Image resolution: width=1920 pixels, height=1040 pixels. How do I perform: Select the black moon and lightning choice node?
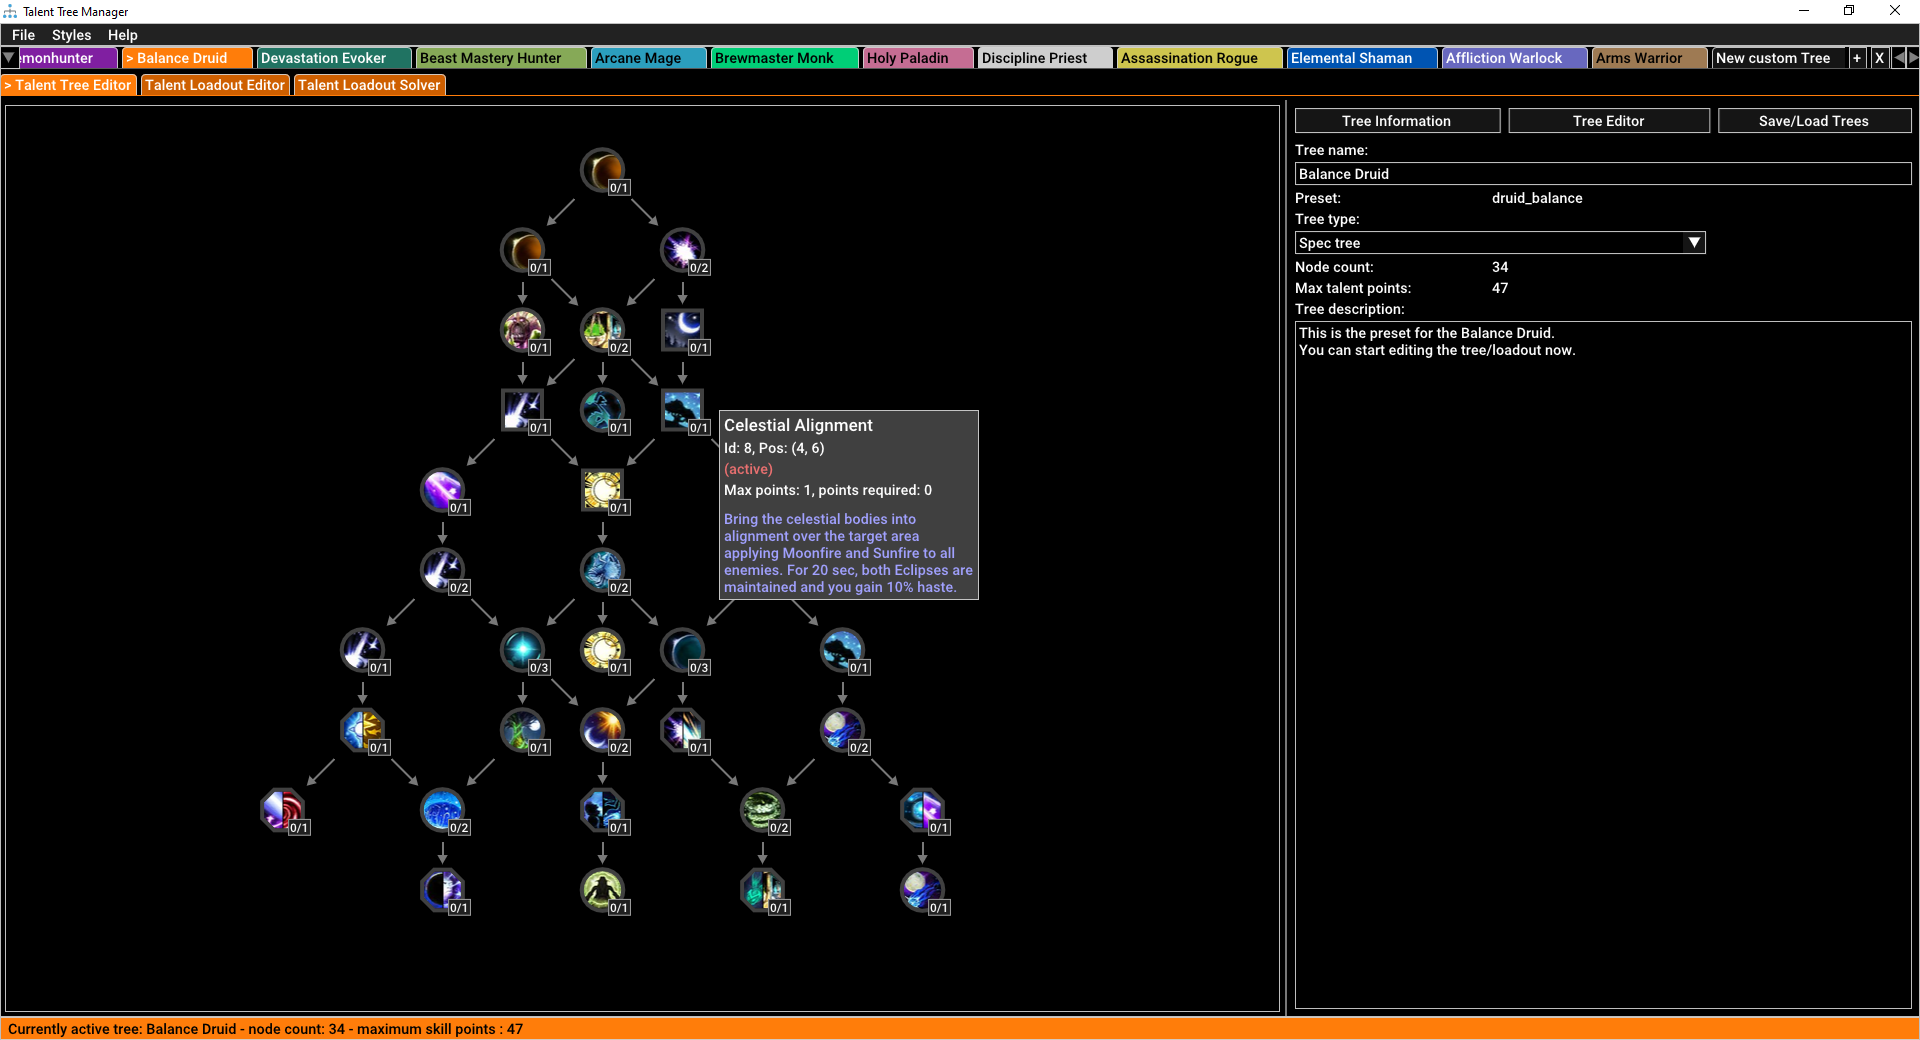pyautogui.click(x=443, y=890)
